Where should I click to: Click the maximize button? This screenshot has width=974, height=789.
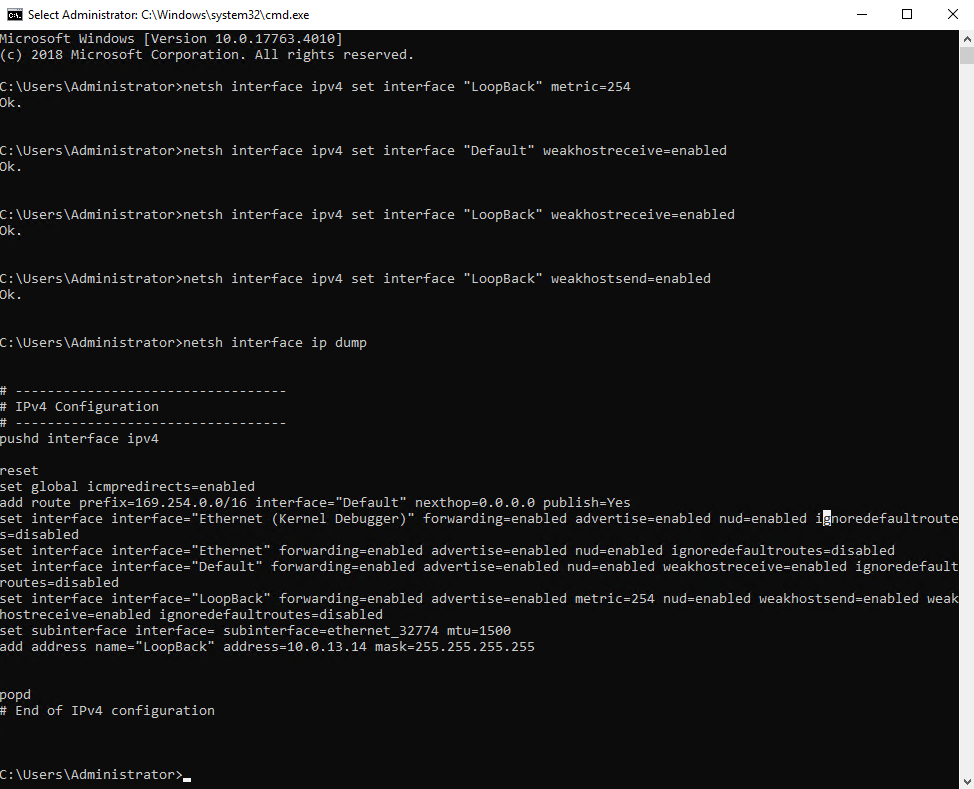tap(907, 14)
